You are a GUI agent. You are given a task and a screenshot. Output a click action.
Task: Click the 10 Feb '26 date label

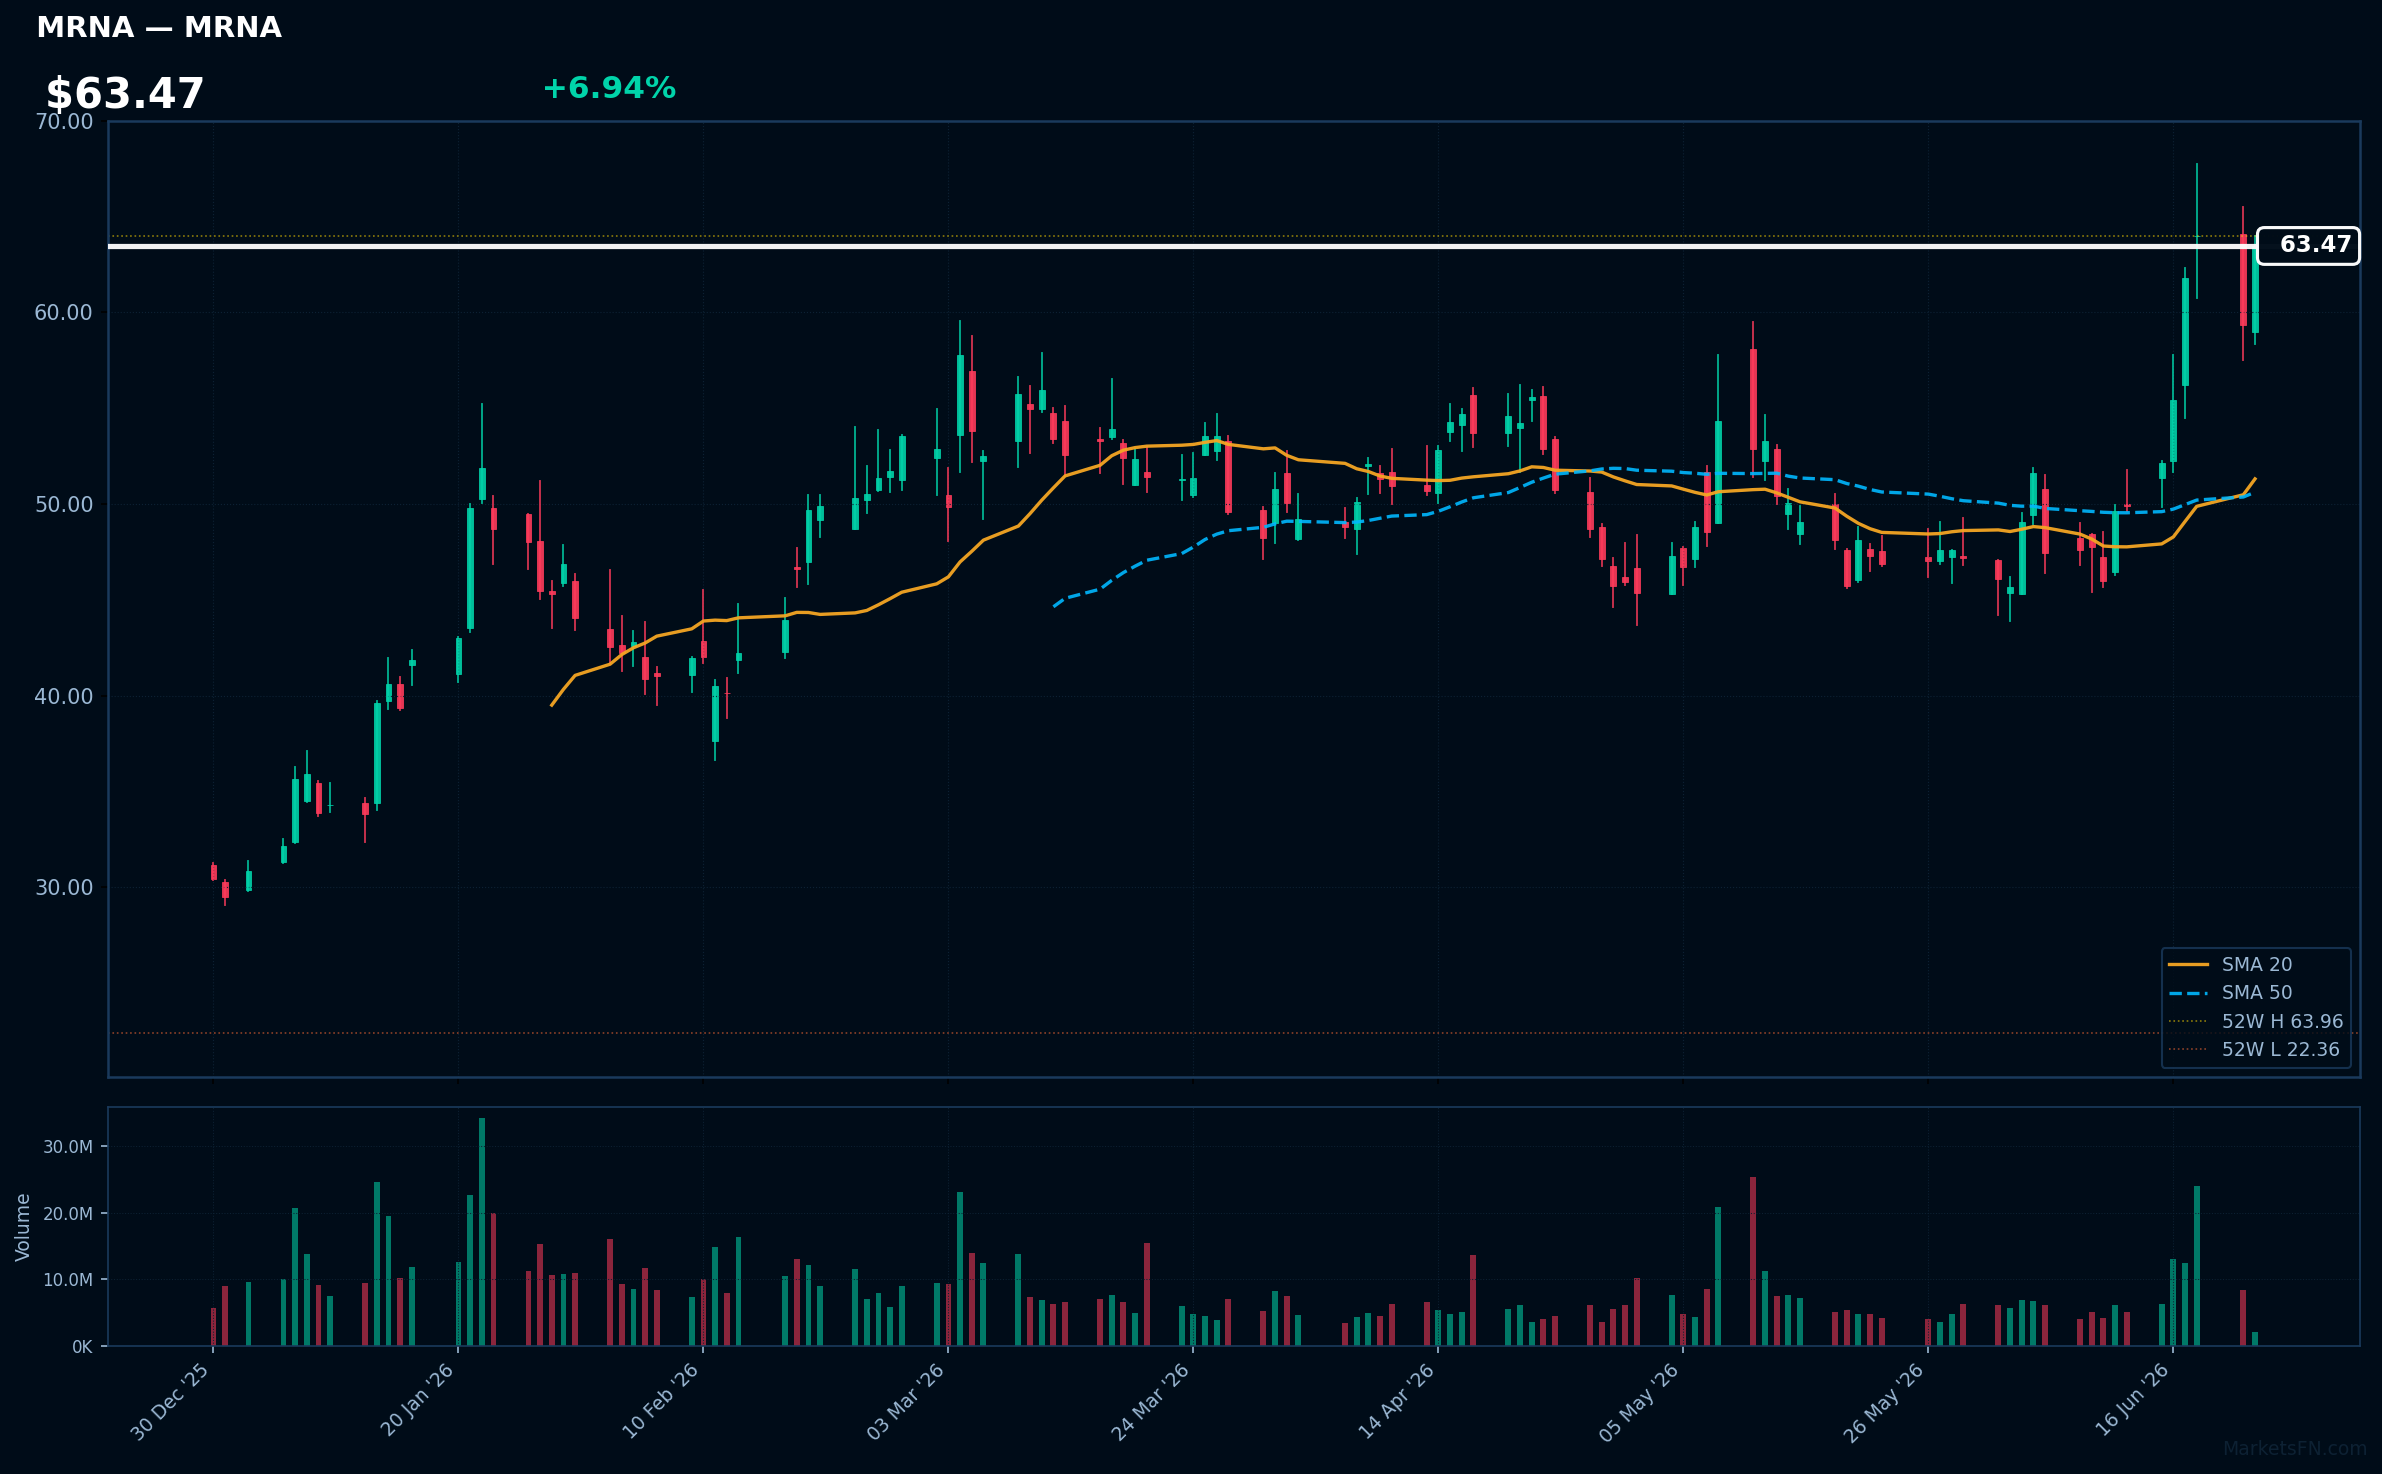pos(661,1402)
